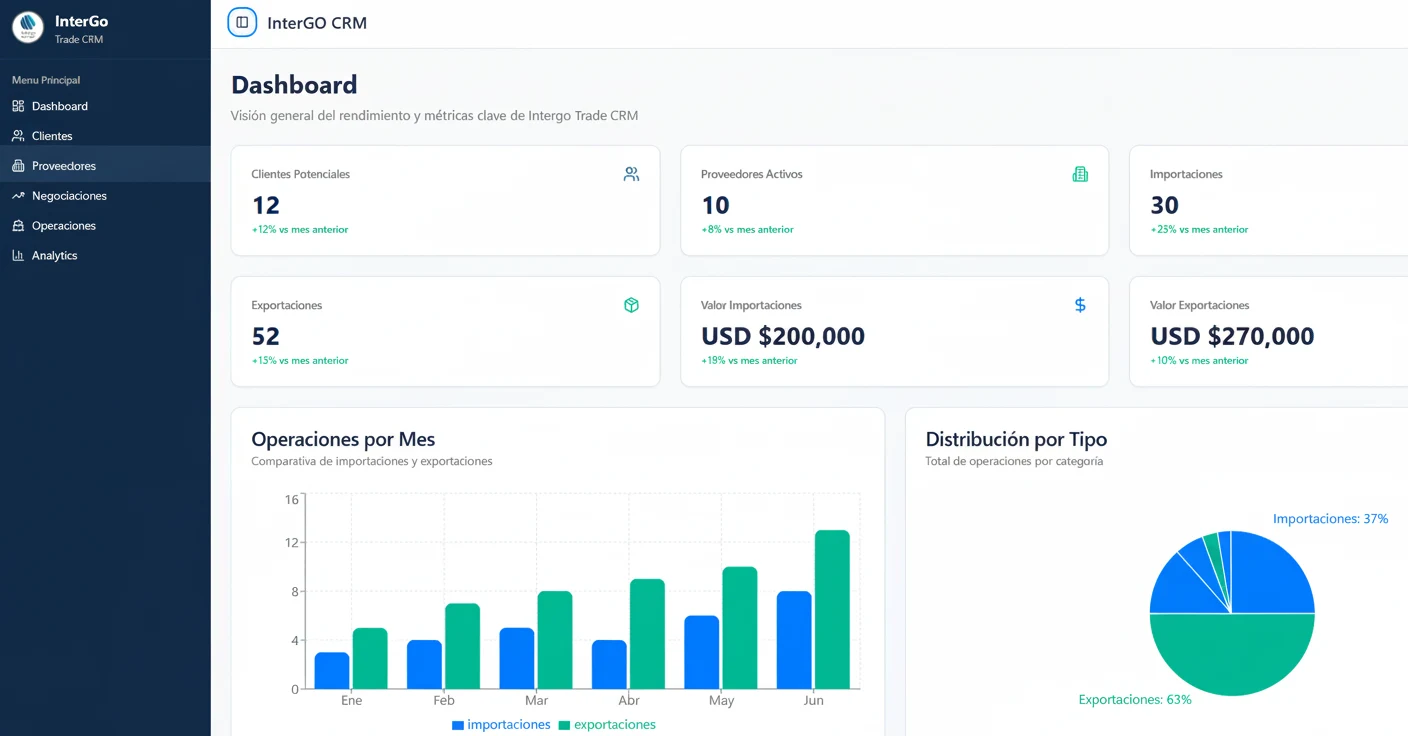
Task: Toggle importaciones legend entry
Action: (501, 725)
